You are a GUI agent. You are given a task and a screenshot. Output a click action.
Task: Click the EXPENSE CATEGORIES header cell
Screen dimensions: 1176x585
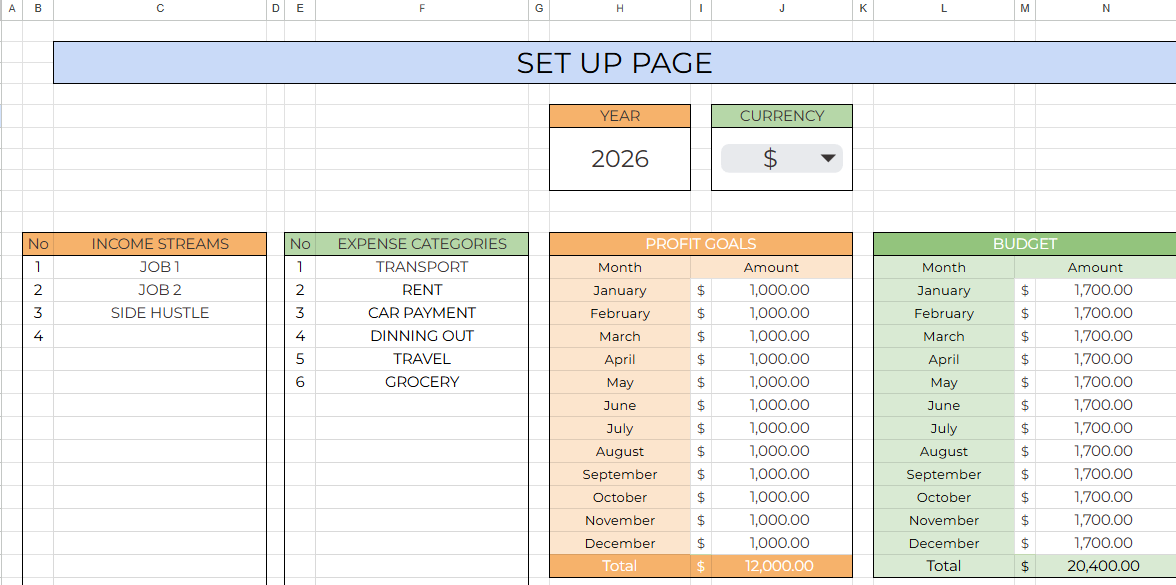tap(422, 244)
